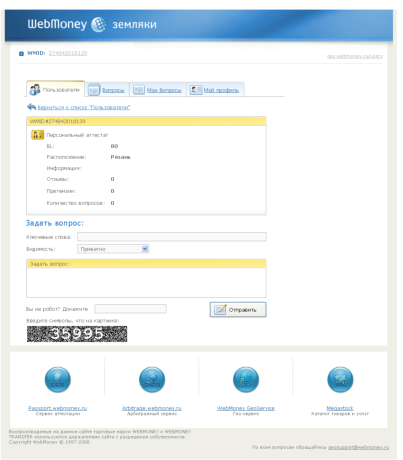Viewport: 403px width, 460px height.
Task: Click geosupport@webmoney.ru email link
Action: click(358, 447)
